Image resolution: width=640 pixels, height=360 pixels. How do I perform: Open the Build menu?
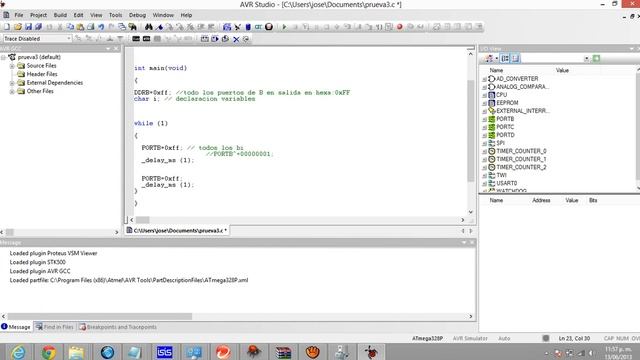(x=60, y=15)
